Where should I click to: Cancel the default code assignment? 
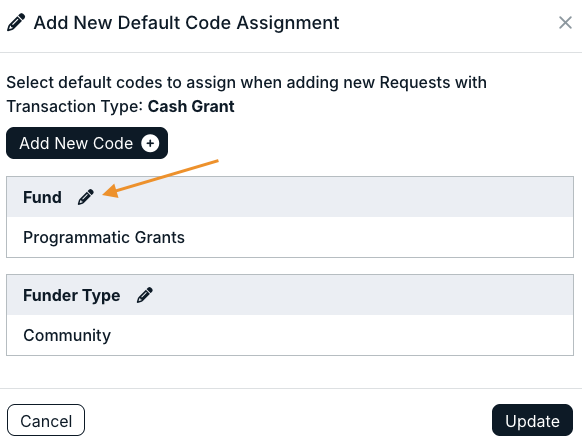(46, 420)
